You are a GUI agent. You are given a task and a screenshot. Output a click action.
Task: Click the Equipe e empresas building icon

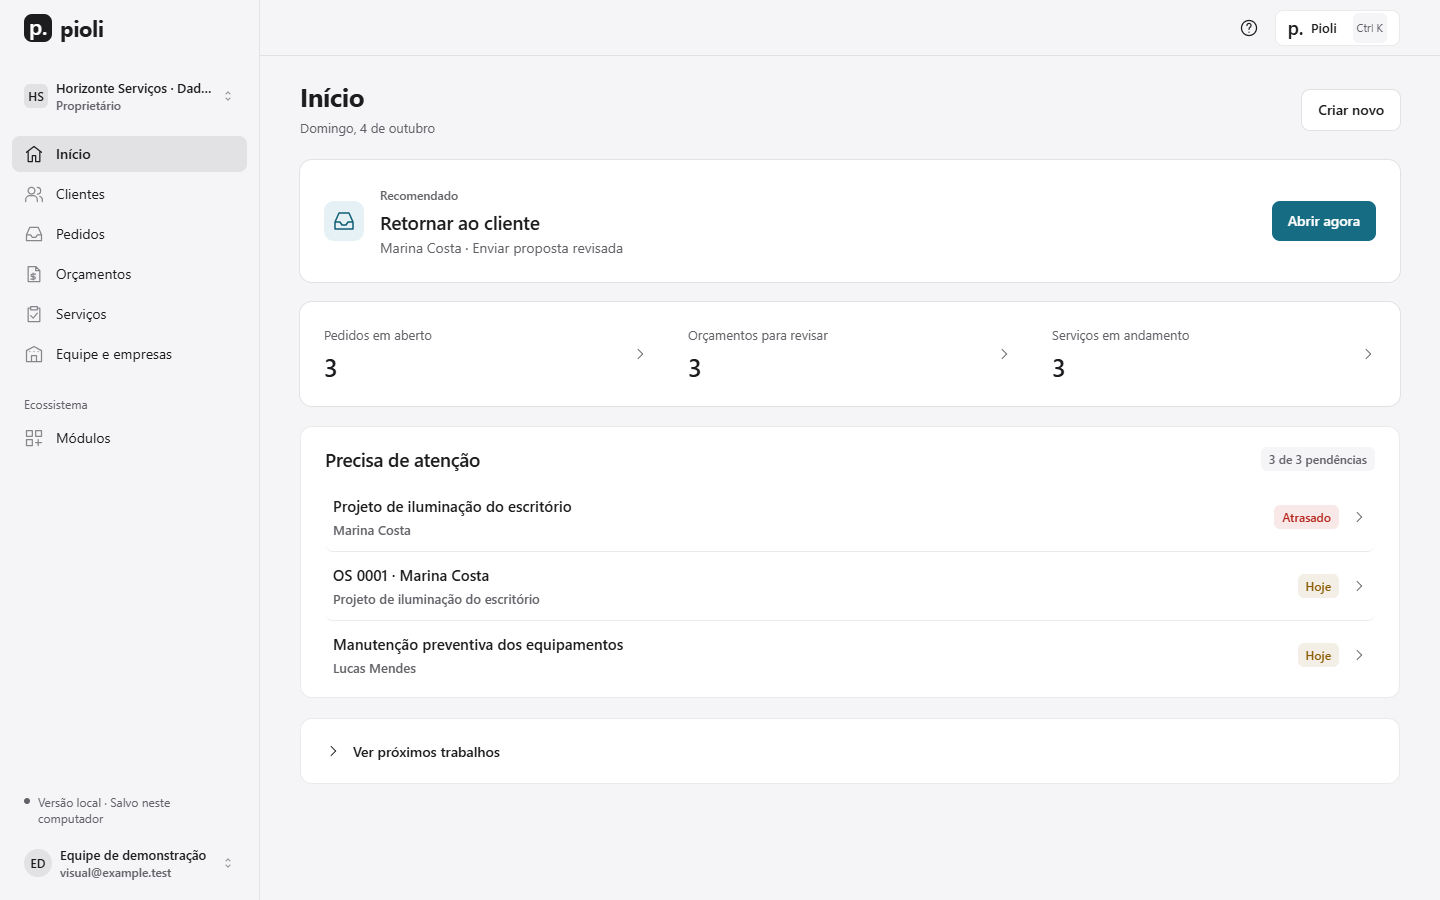(34, 354)
